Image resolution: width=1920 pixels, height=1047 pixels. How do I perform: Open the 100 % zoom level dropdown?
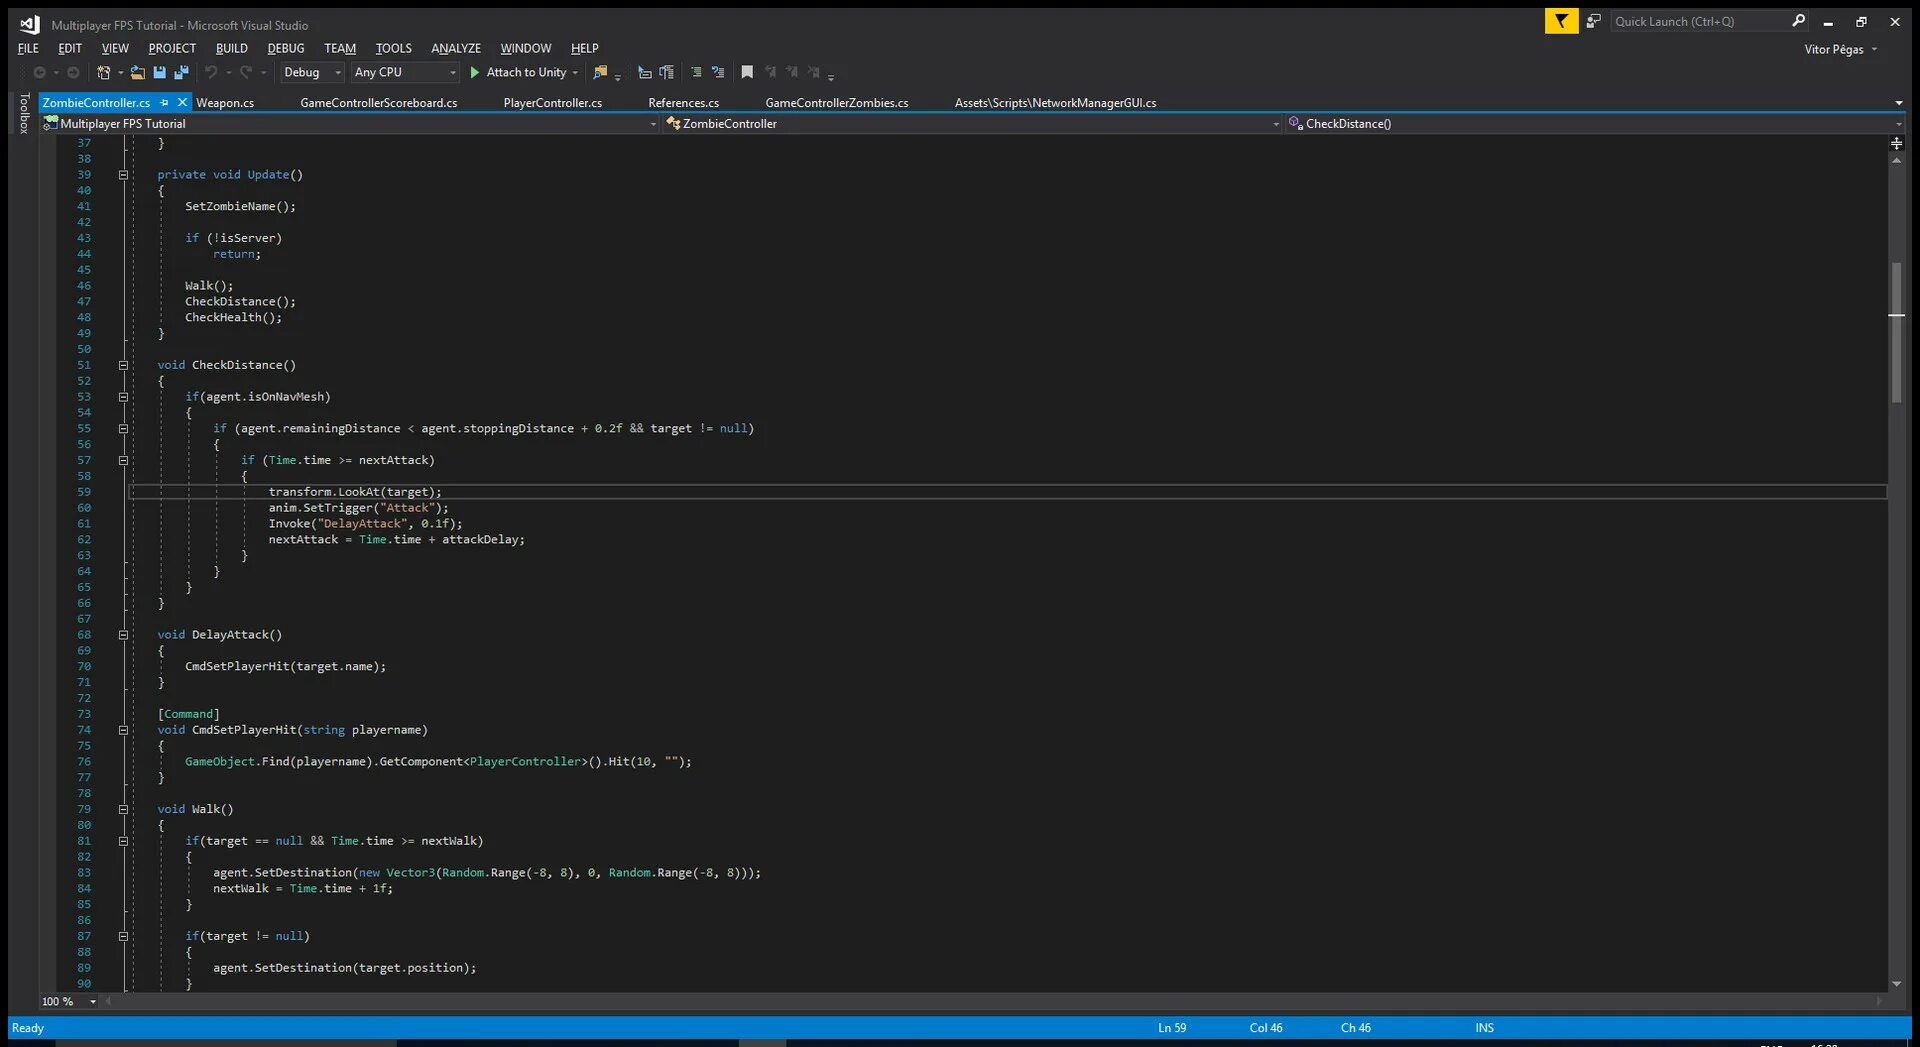[x=69, y=1001]
